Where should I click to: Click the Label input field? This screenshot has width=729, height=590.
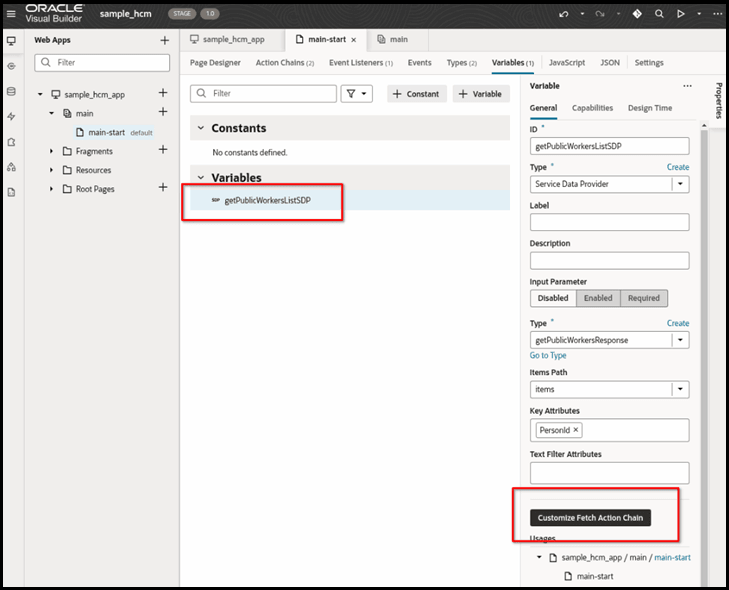[610, 222]
